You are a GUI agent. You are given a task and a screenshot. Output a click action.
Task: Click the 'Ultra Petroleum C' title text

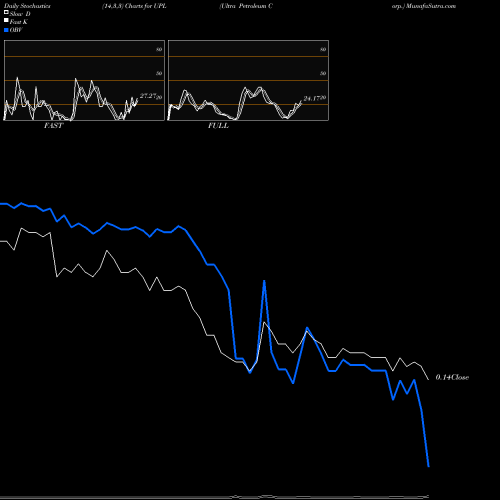246,6
